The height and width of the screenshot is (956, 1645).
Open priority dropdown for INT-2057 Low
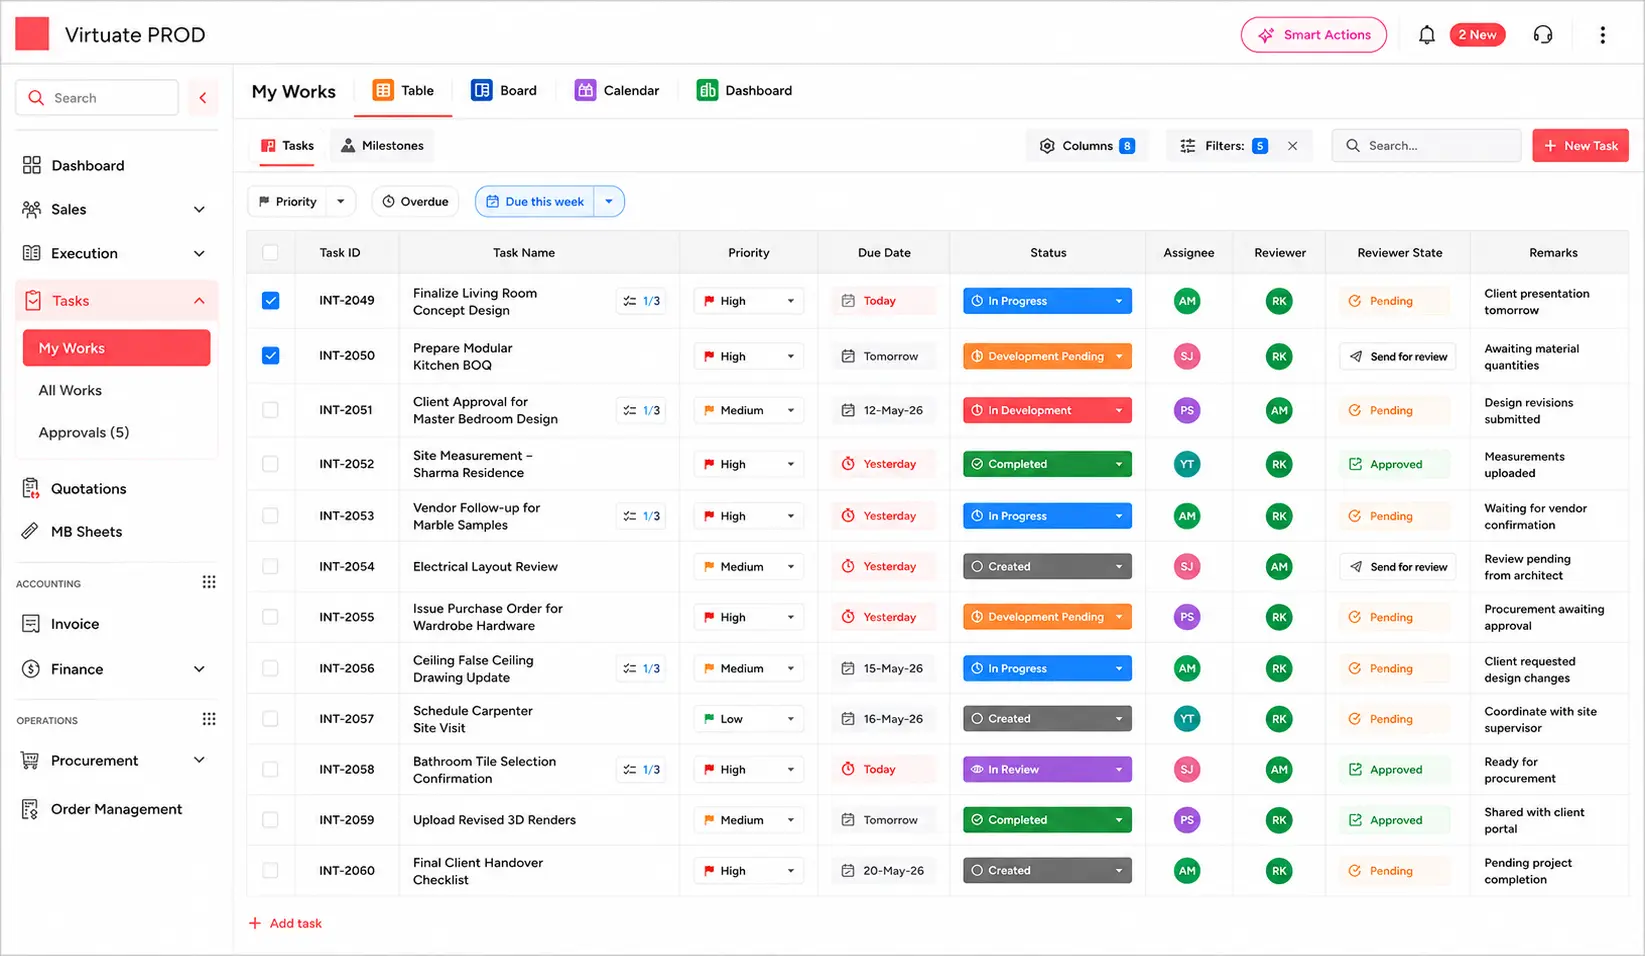click(749, 719)
